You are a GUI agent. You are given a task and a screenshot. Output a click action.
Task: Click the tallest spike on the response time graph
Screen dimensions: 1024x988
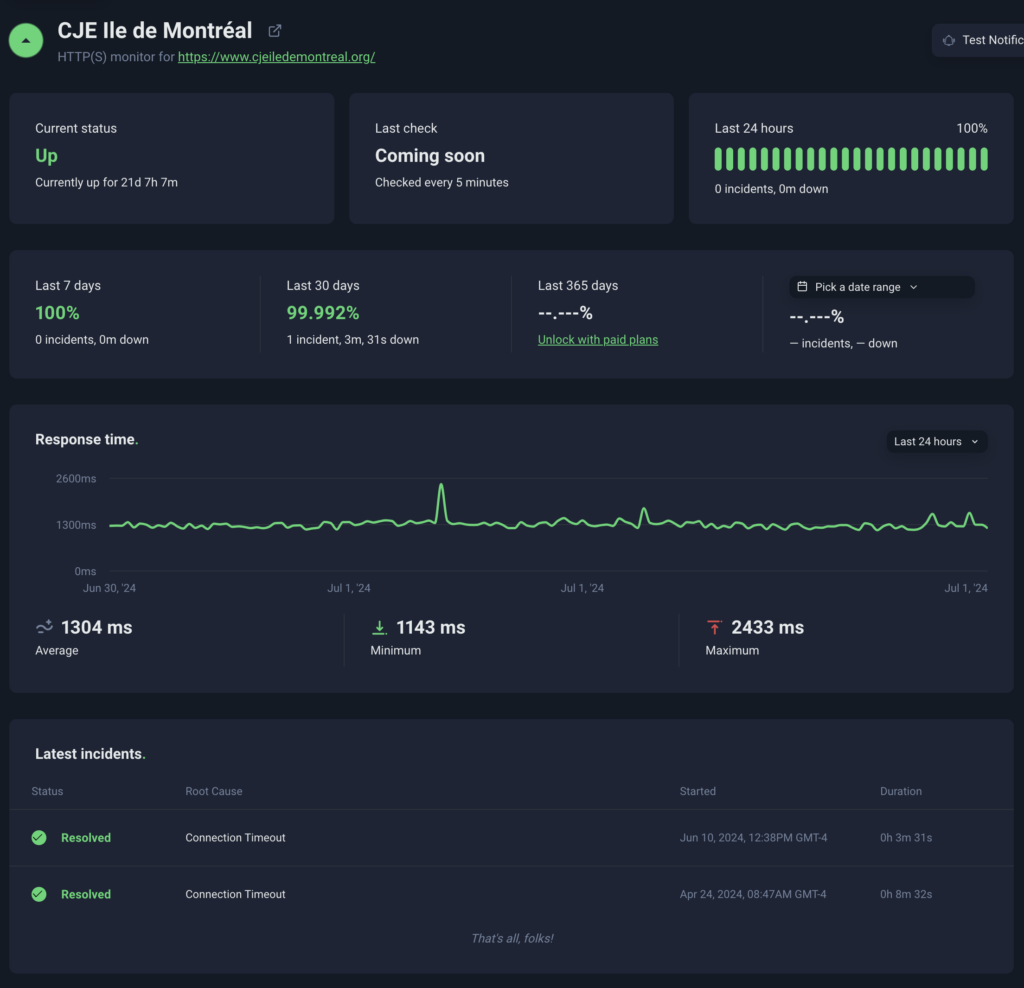coord(441,487)
